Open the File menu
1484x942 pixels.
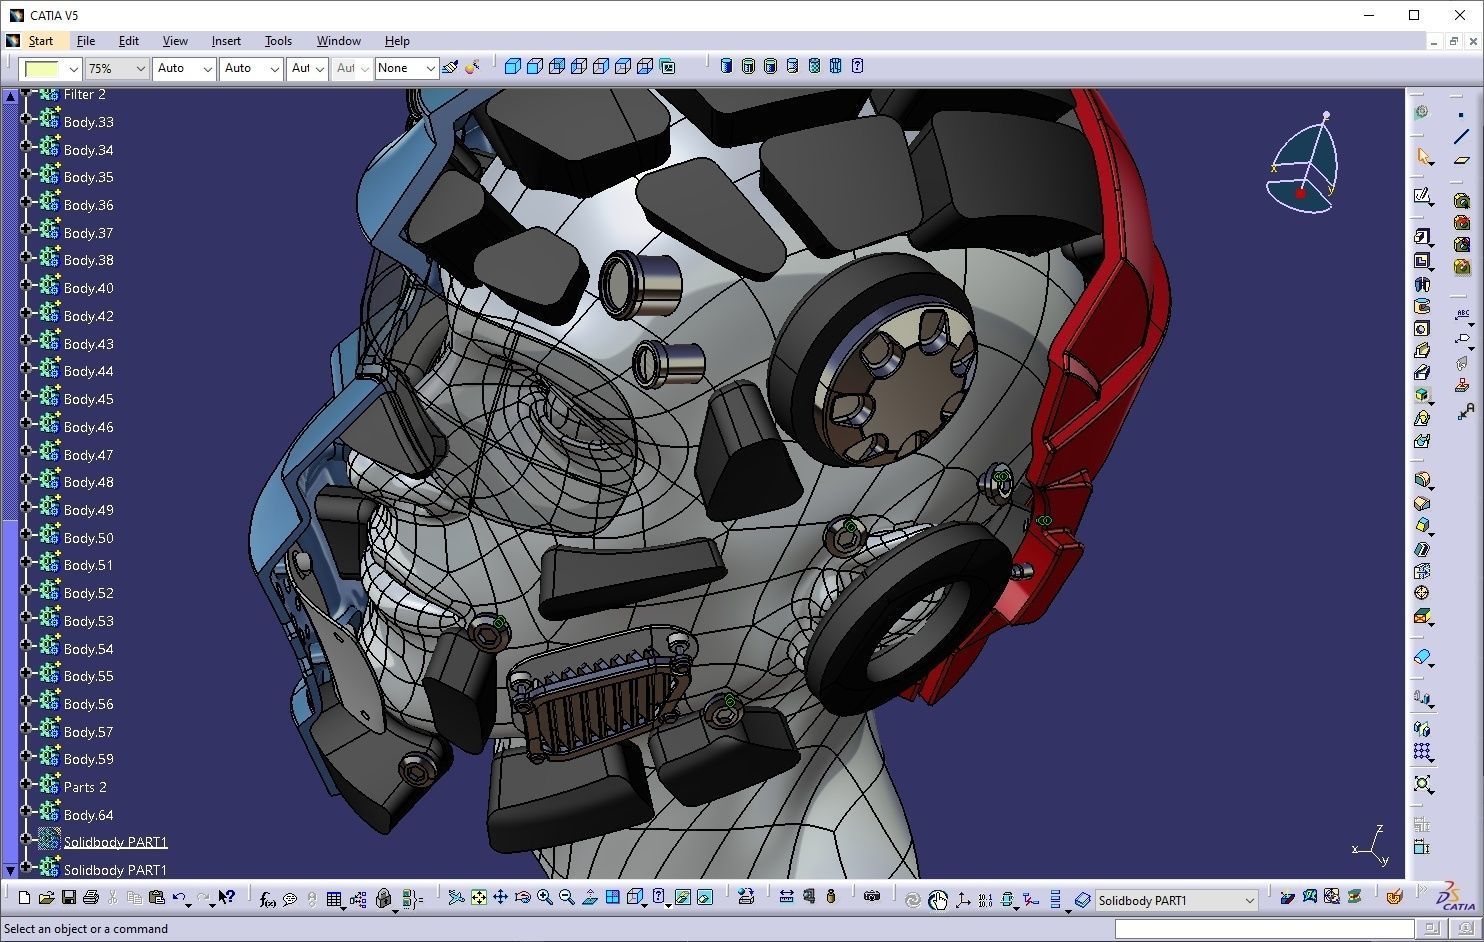coord(86,41)
